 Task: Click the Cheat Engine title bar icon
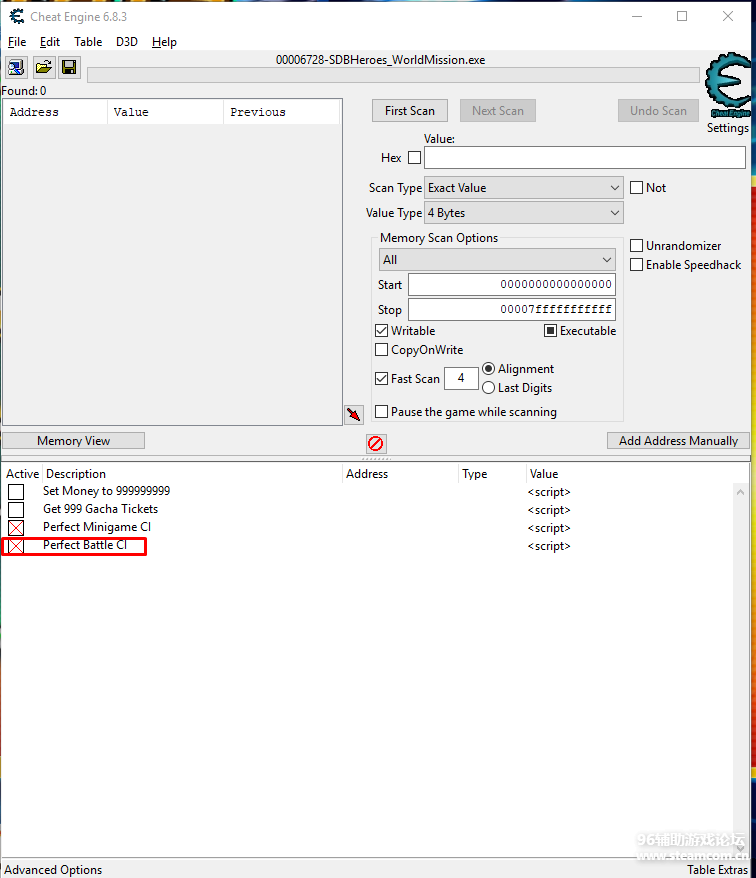click(16, 17)
